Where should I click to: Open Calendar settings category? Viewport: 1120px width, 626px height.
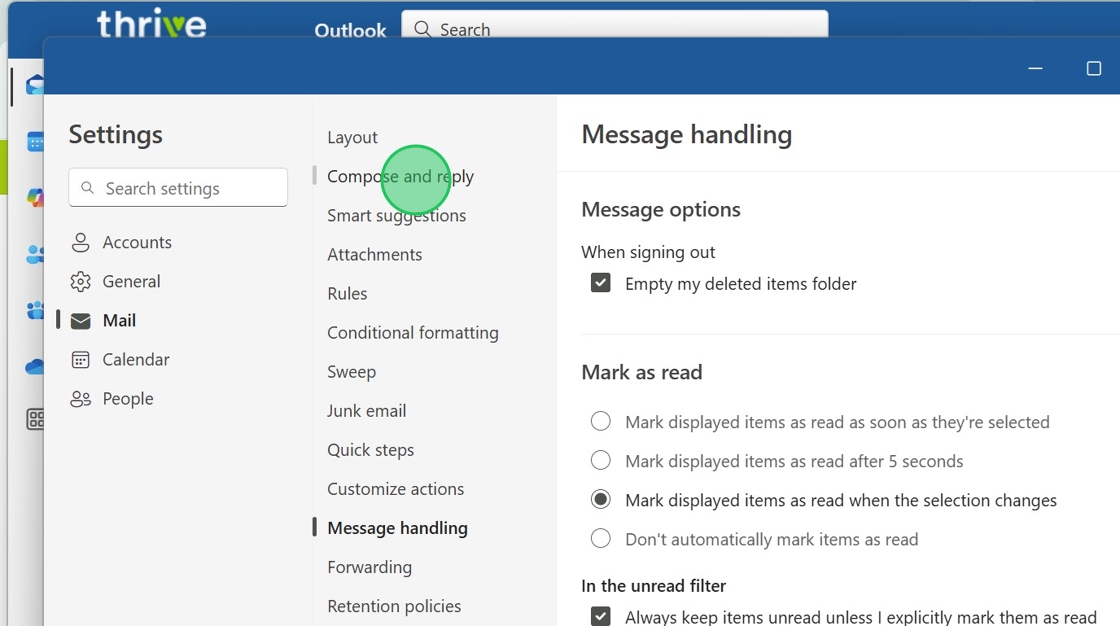135,360
